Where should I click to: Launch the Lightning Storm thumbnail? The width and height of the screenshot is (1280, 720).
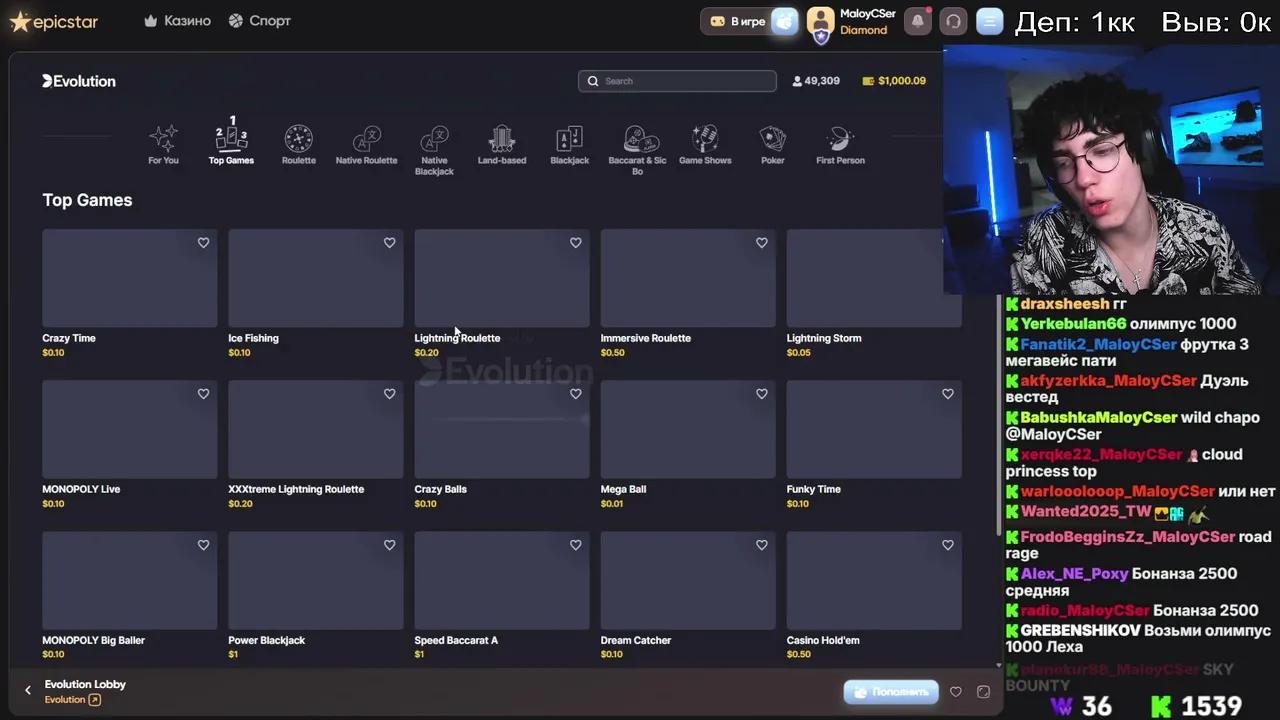tap(873, 278)
